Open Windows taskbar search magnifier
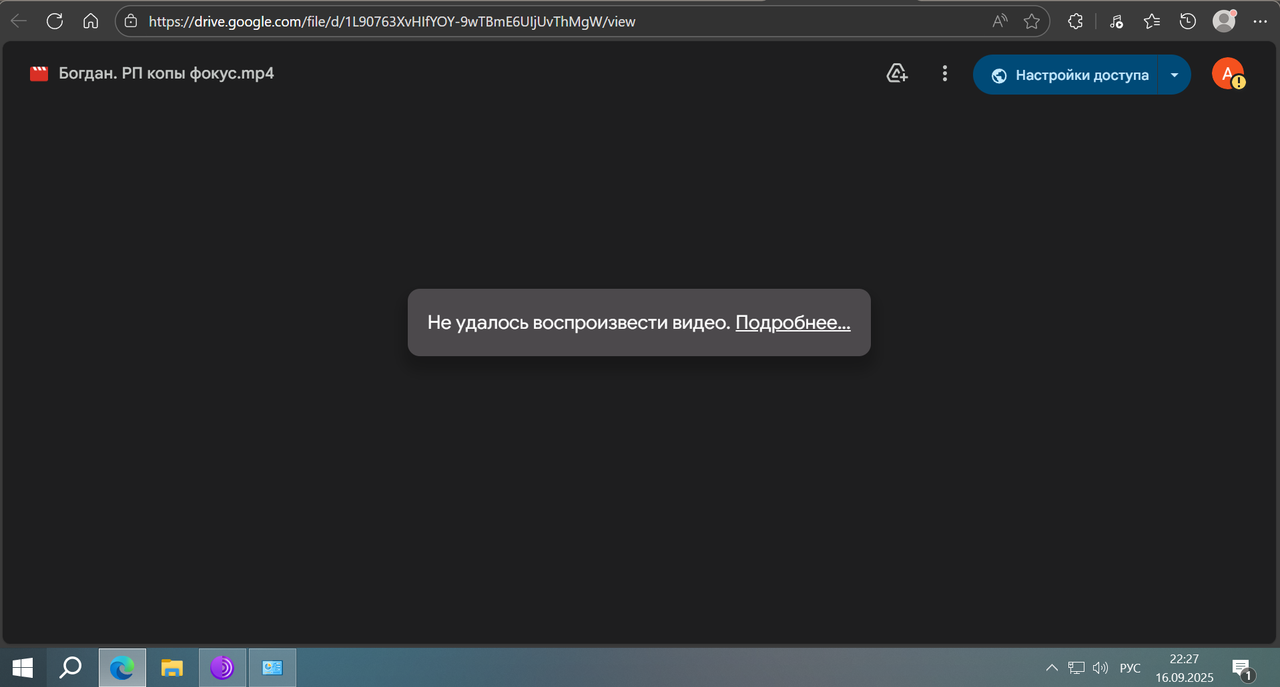The height and width of the screenshot is (687, 1280). click(x=70, y=667)
